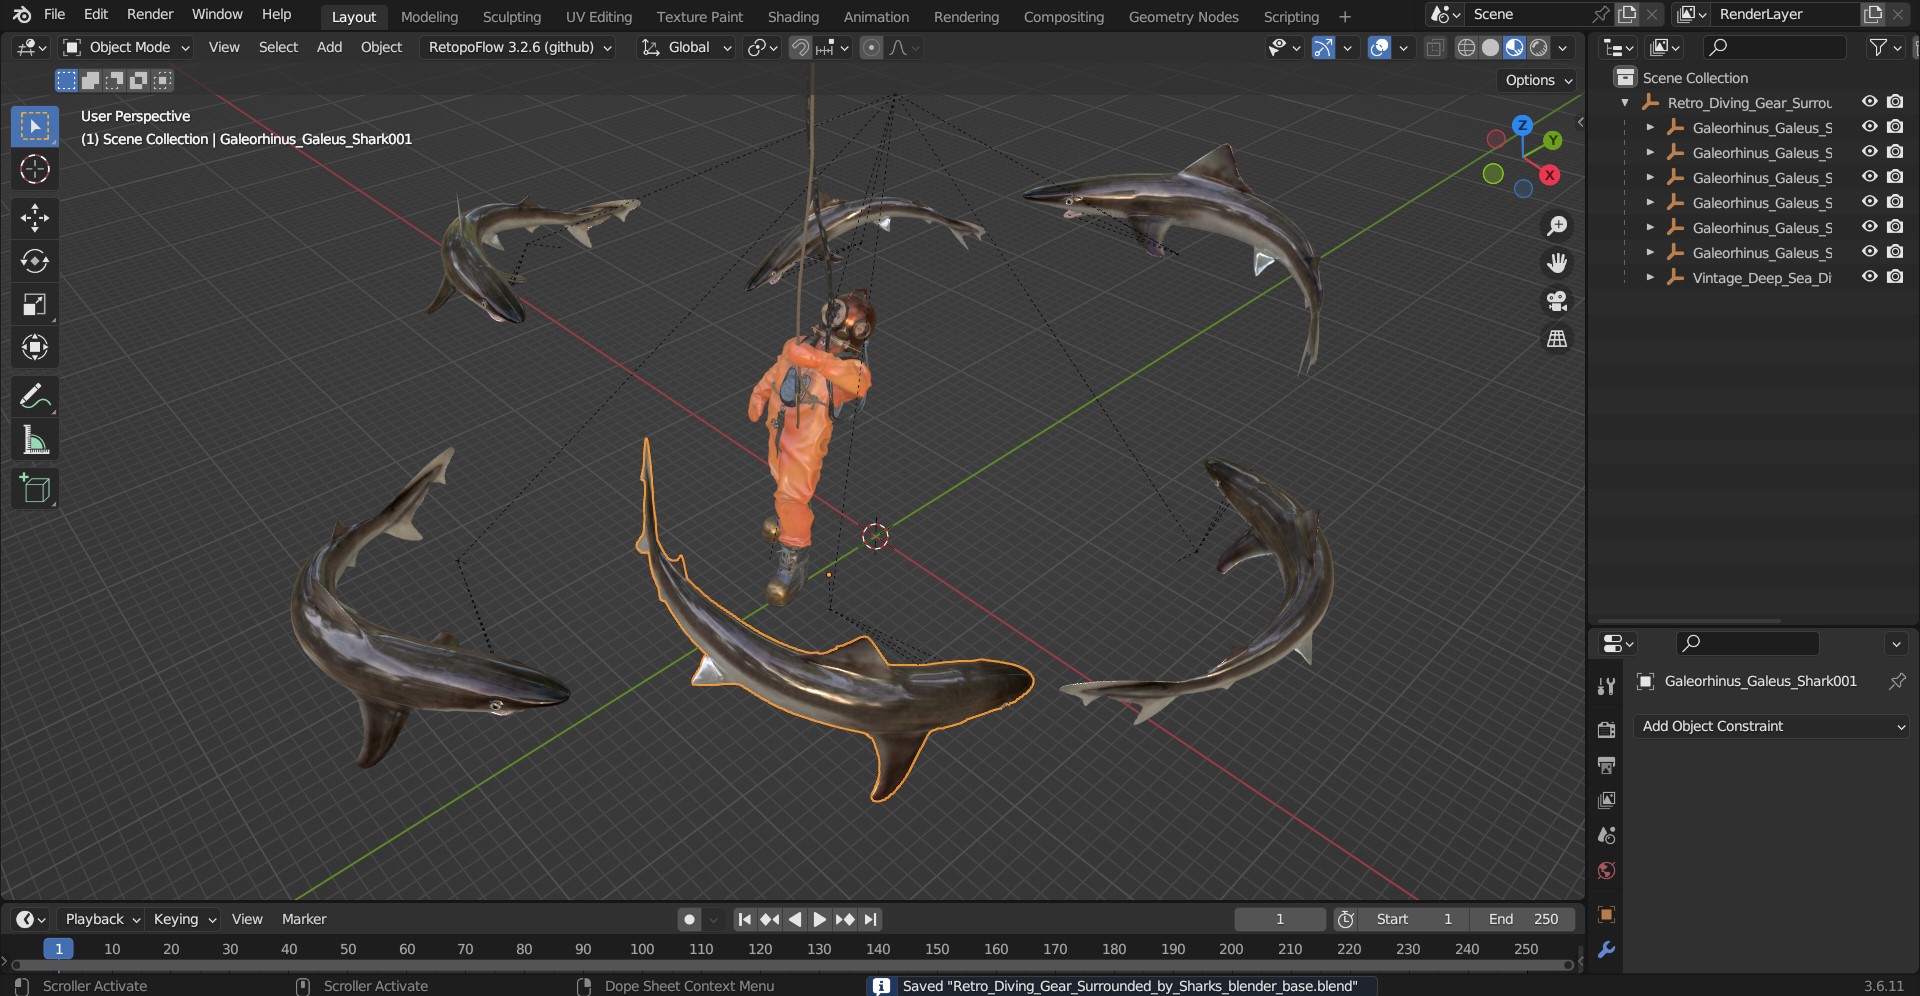Open the View Layer properties tab
This screenshot has width=1920, height=996.
pos(1606,800)
